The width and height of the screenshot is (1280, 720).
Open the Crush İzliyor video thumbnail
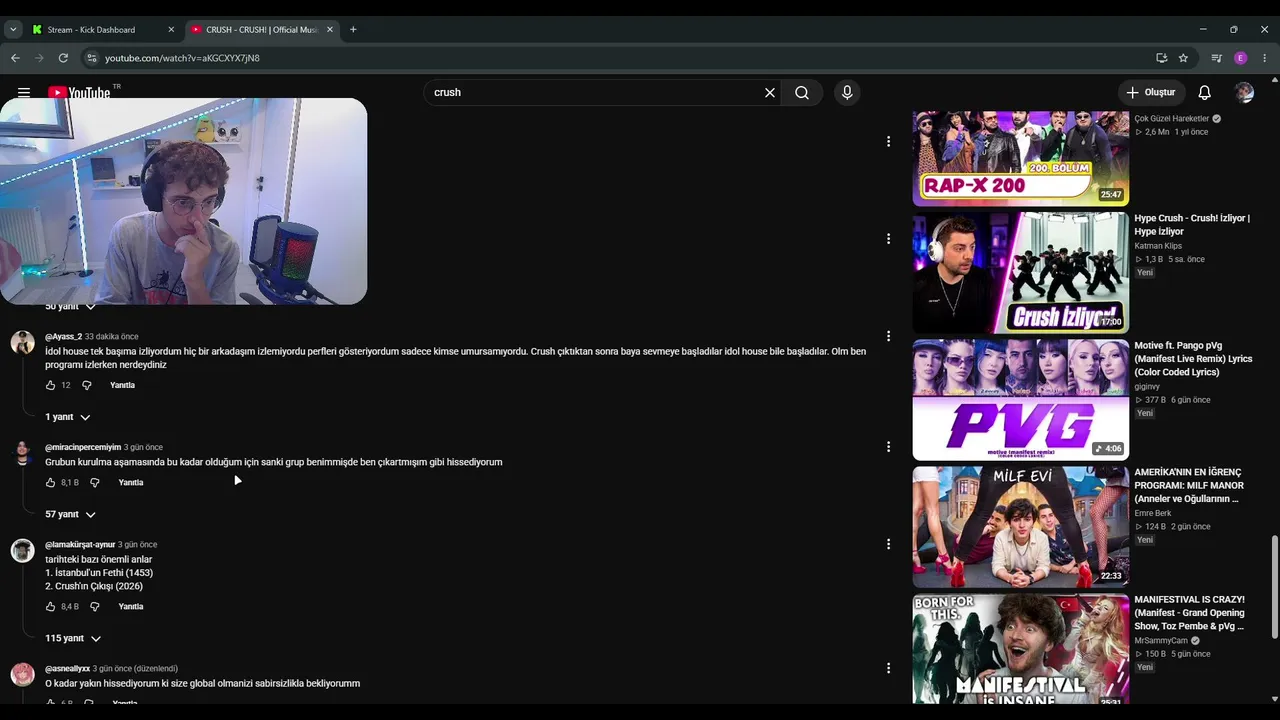coord(1020,273)
